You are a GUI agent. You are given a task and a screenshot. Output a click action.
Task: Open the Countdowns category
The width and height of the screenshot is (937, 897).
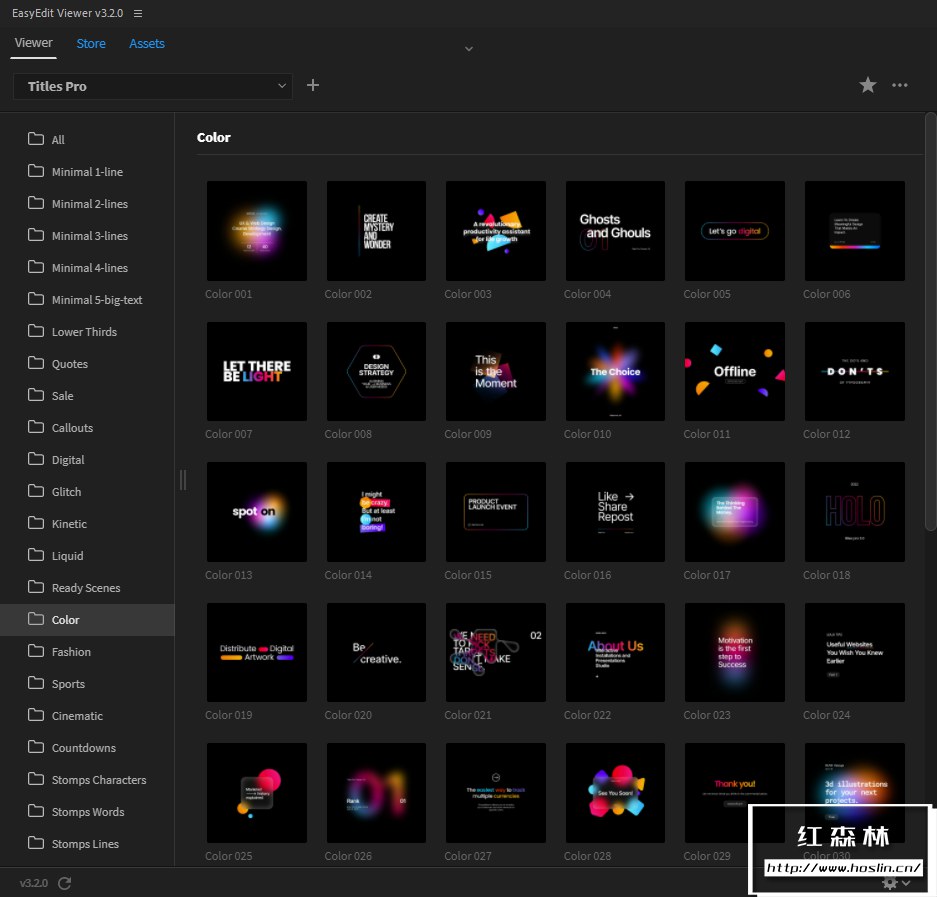[x=84, y=748]
